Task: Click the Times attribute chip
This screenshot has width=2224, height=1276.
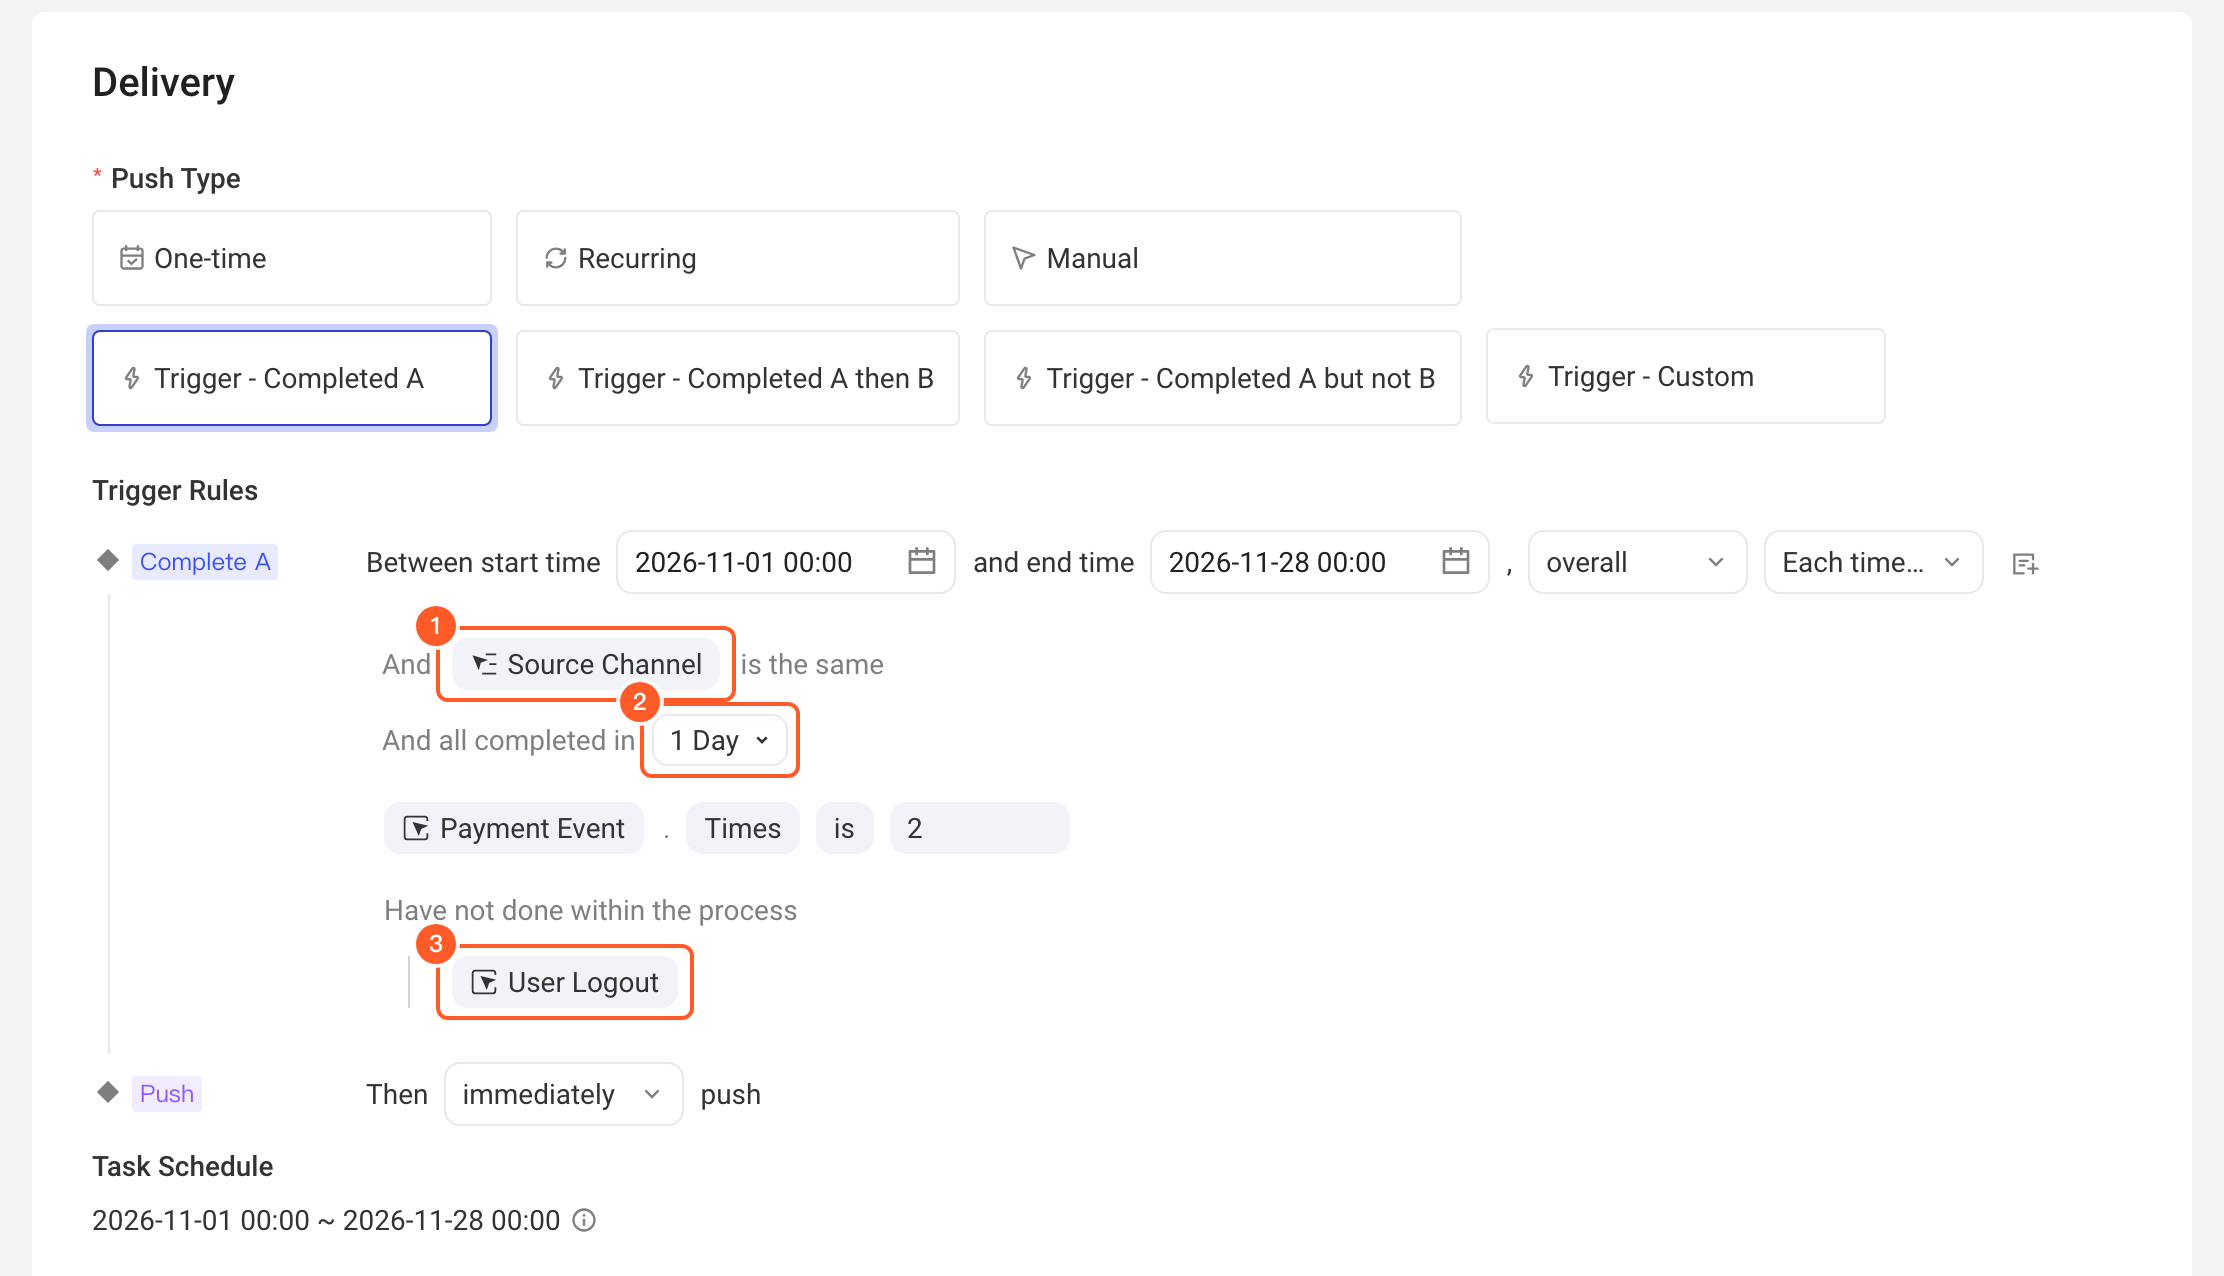Action: pyautogui.click(x=742, y=828)
